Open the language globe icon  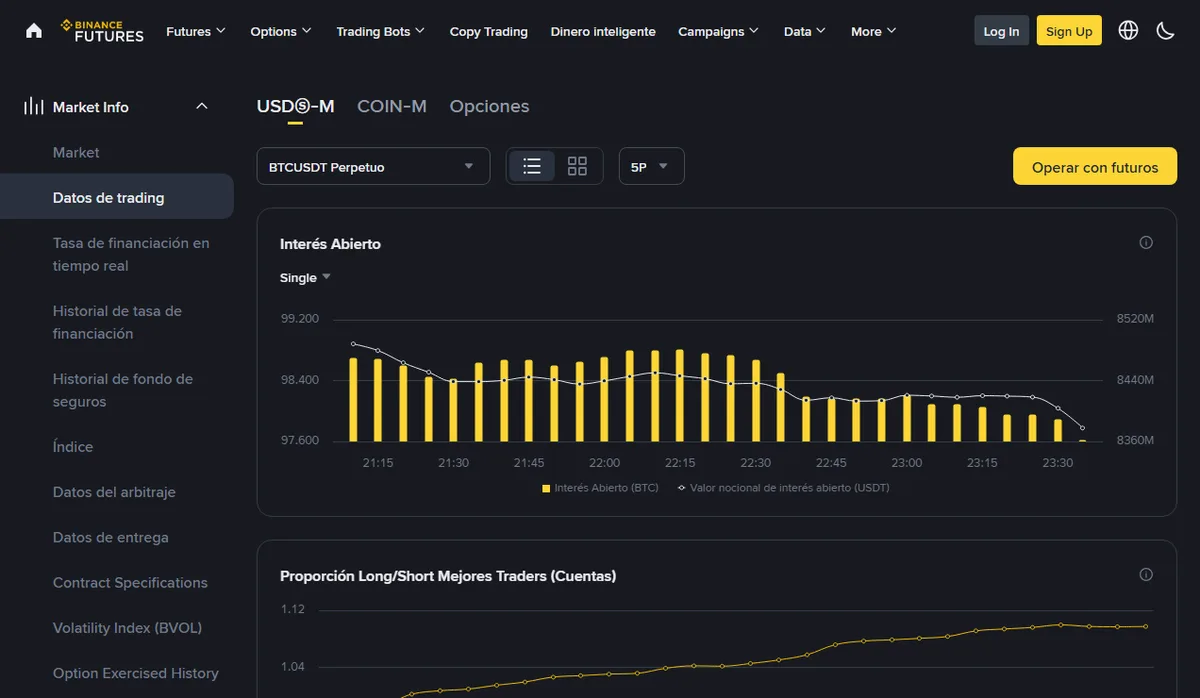pos(1128,31)
